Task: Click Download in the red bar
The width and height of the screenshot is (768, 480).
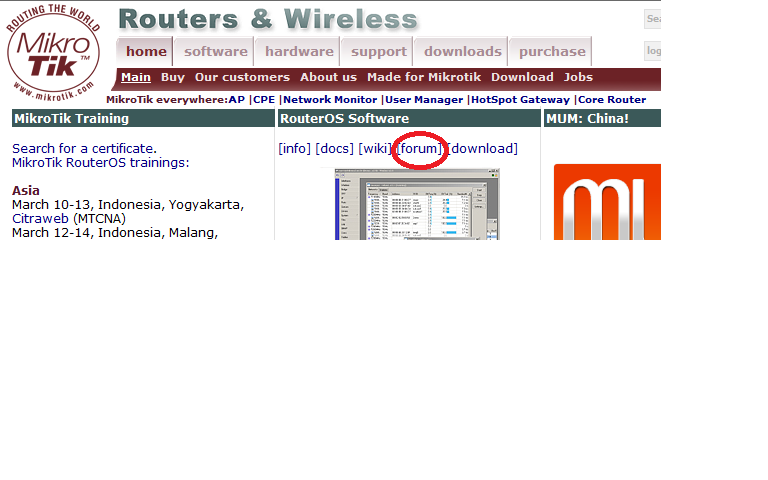Action: point(522,77)
